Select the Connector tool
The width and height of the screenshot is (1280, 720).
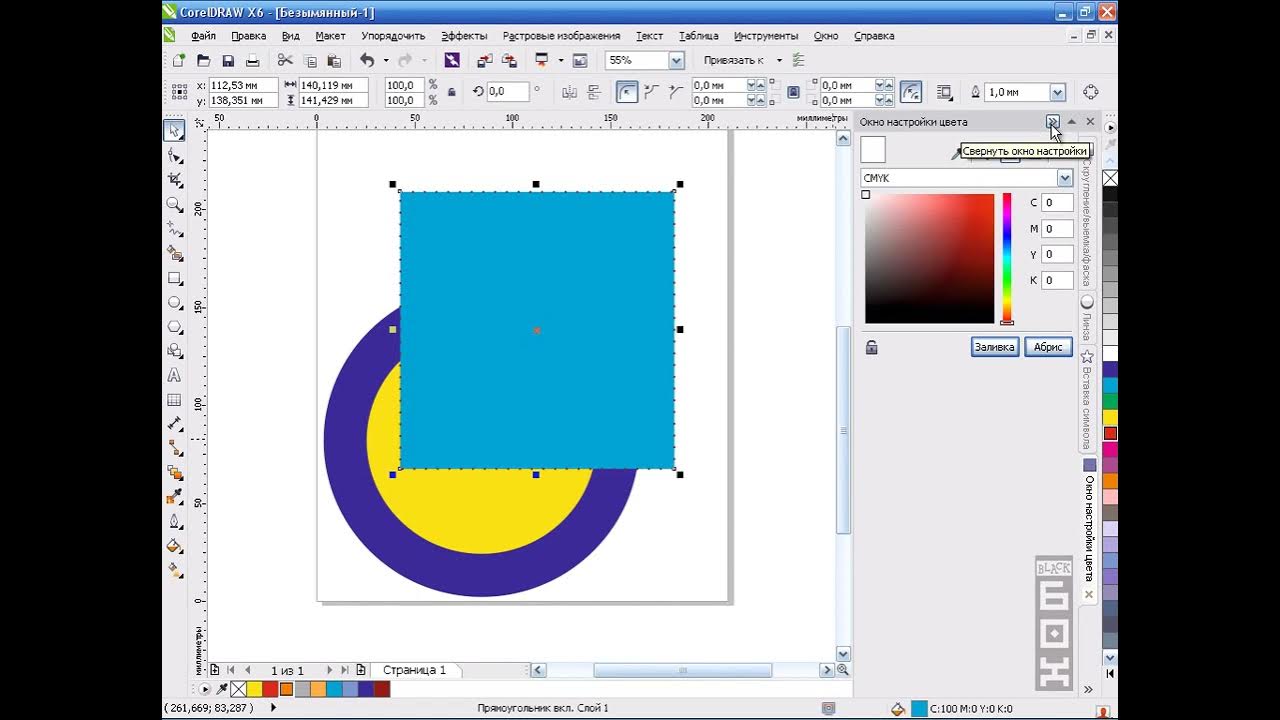(x=175, y=448)
